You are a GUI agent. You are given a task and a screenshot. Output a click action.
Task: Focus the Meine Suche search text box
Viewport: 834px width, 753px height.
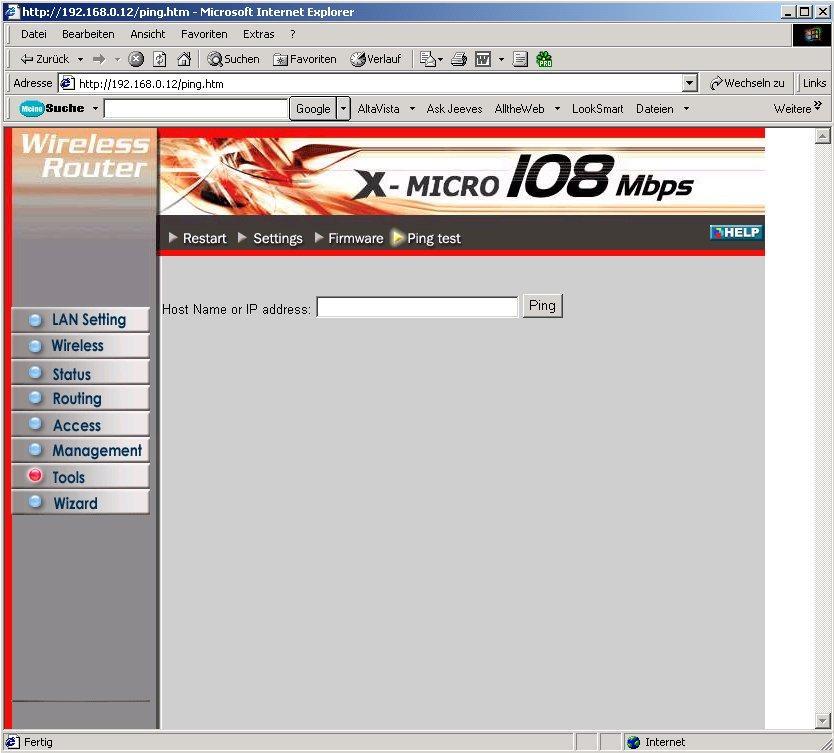tap(196, 108)
